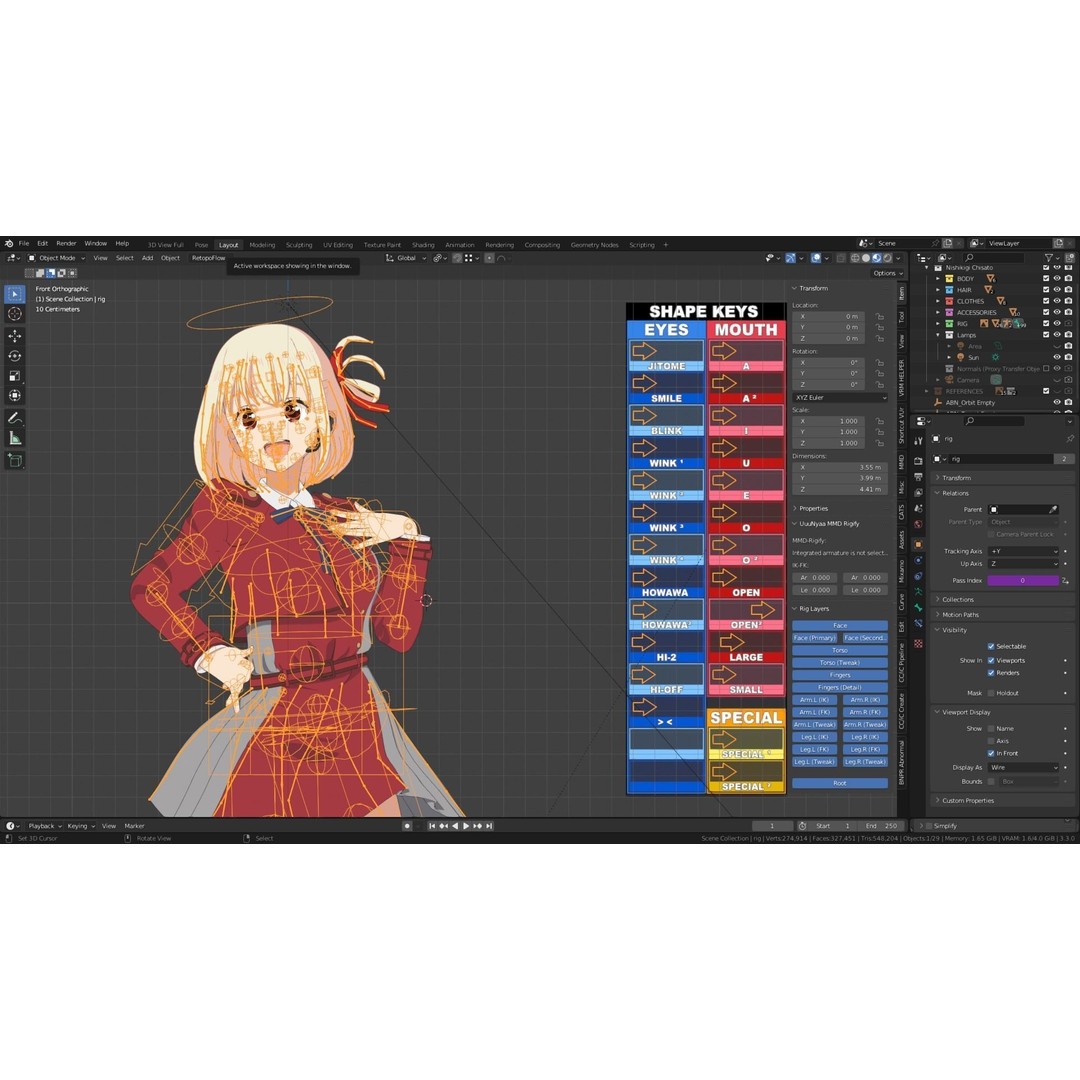This screenshot has height=1080, width=1080.
Task: Click the pin icon beside rig name
Action: [1070, 438]
